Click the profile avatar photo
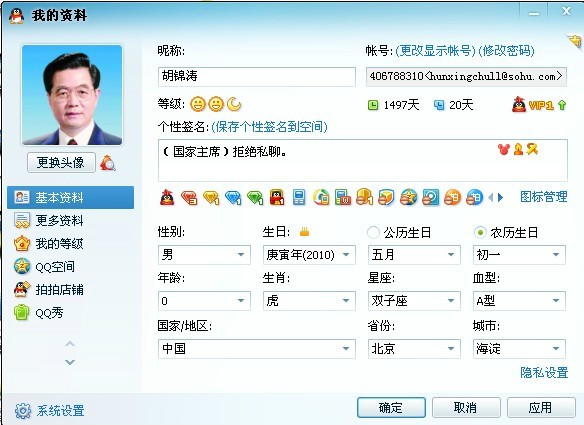 72,95
